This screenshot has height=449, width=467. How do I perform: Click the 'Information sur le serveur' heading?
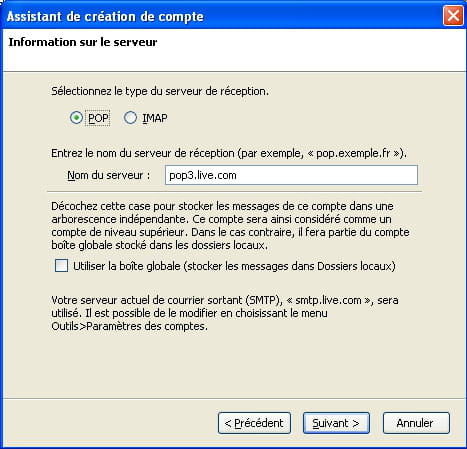click(x=83, y=42)
